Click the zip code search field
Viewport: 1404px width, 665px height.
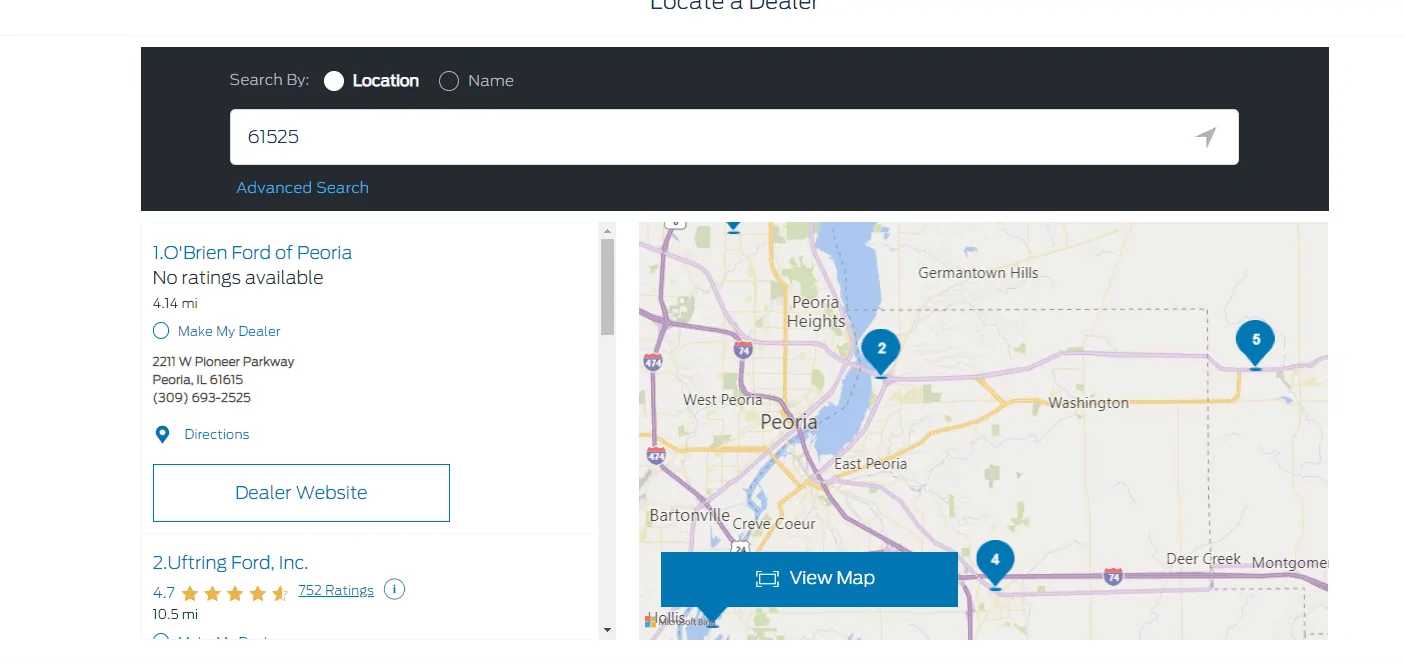734,137
